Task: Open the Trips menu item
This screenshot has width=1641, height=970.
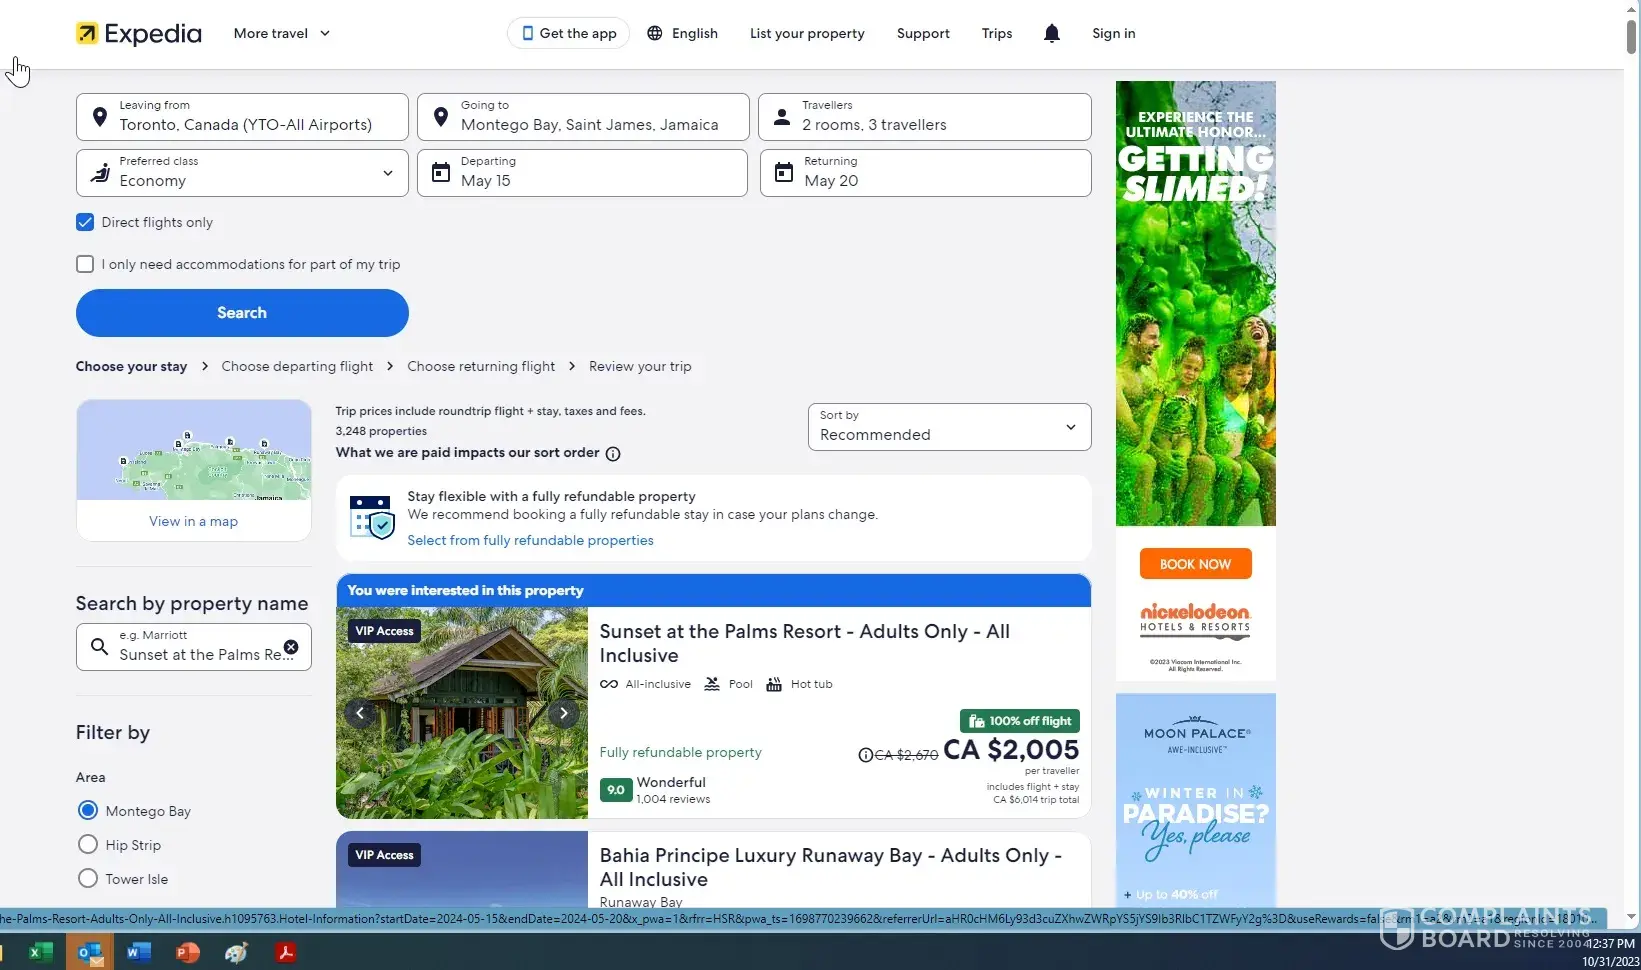Action: click(996, 33)
